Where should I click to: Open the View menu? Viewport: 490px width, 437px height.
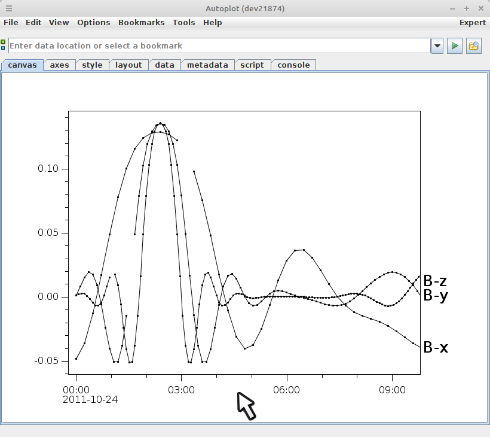(x=59, y=23)
